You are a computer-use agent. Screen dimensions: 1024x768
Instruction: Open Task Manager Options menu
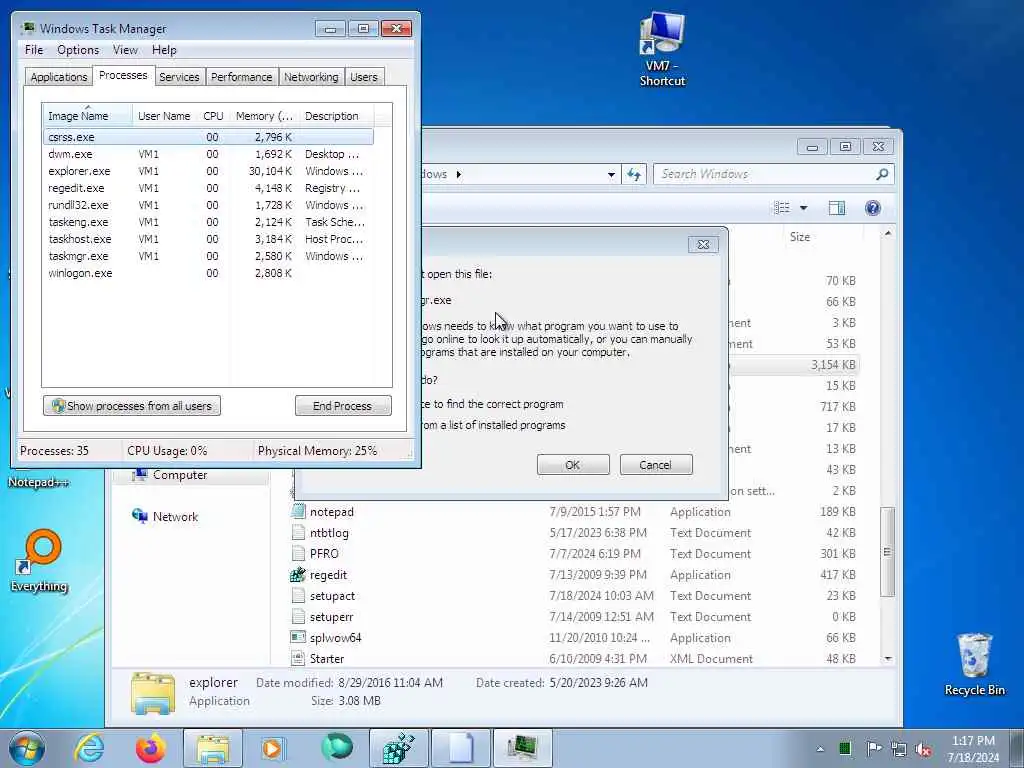(x=78, y=50)
